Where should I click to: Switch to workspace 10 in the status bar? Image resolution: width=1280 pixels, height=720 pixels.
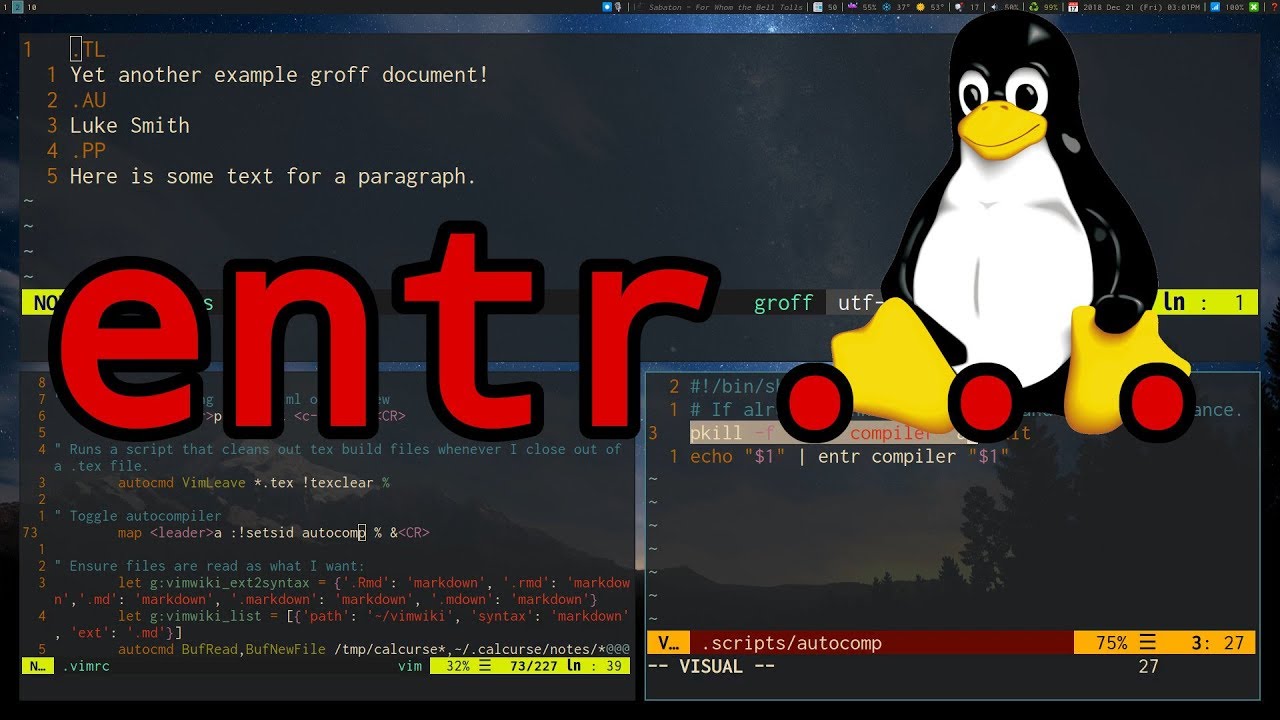[x=33, y=6]
